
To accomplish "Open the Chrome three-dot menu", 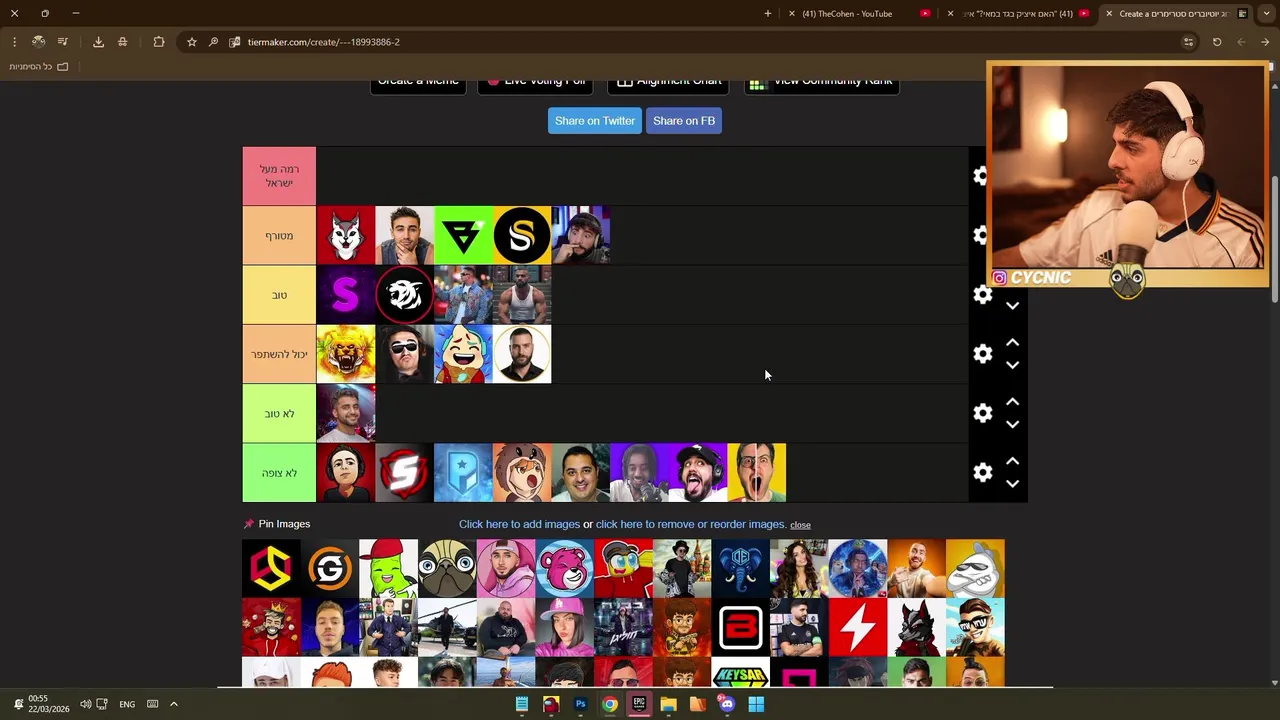I will (14, 42).
